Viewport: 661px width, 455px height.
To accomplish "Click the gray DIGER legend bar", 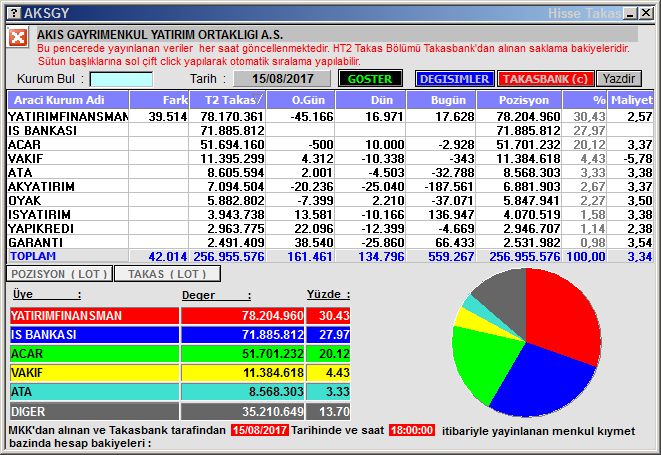I will point(94,411).
